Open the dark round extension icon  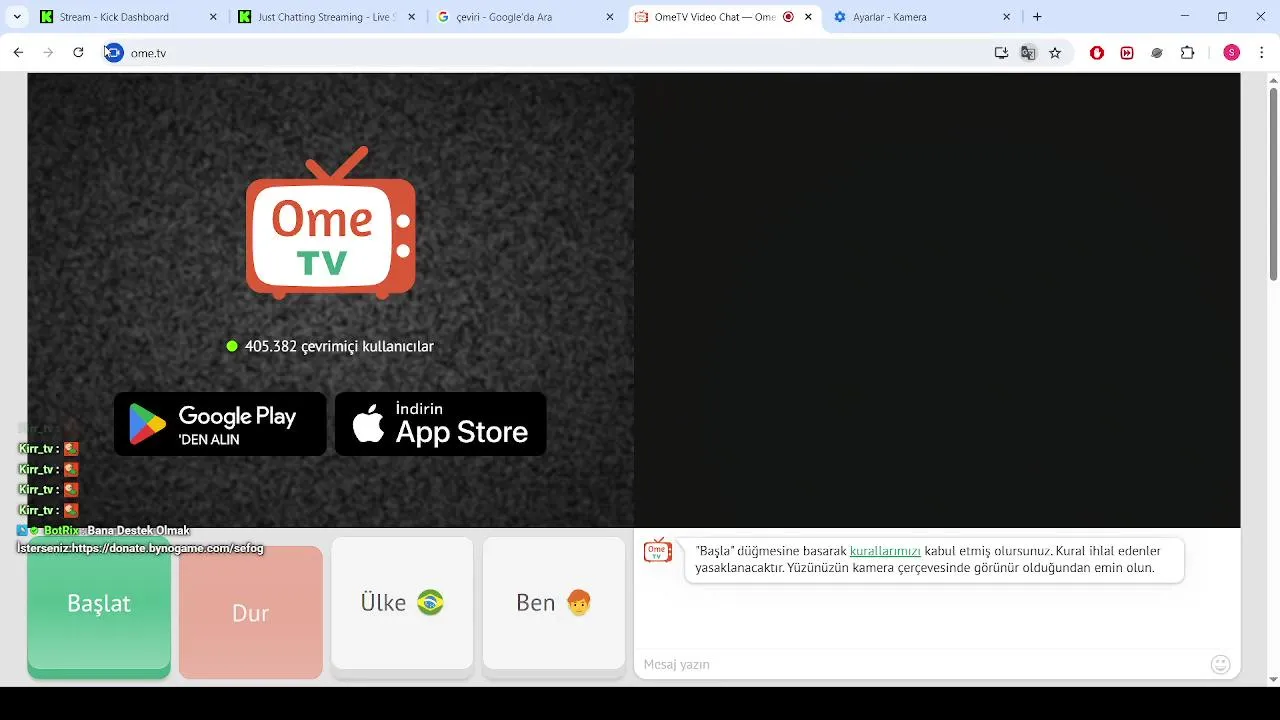click(x=1157, y=53)
